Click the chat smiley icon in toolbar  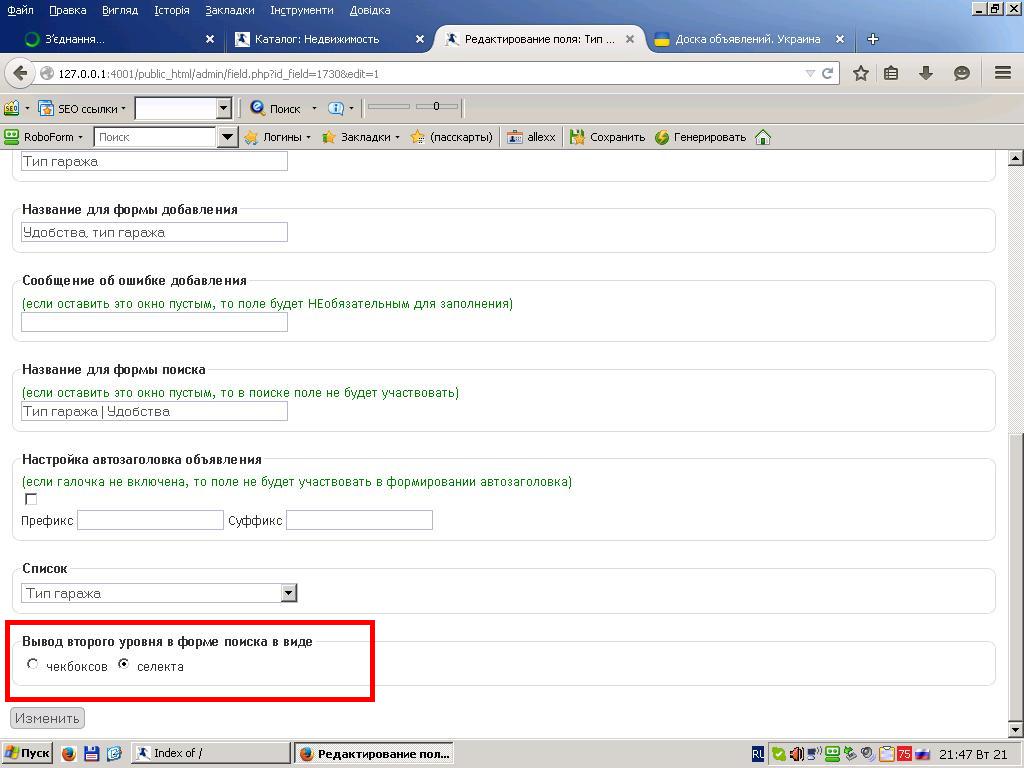coord(961,73)
